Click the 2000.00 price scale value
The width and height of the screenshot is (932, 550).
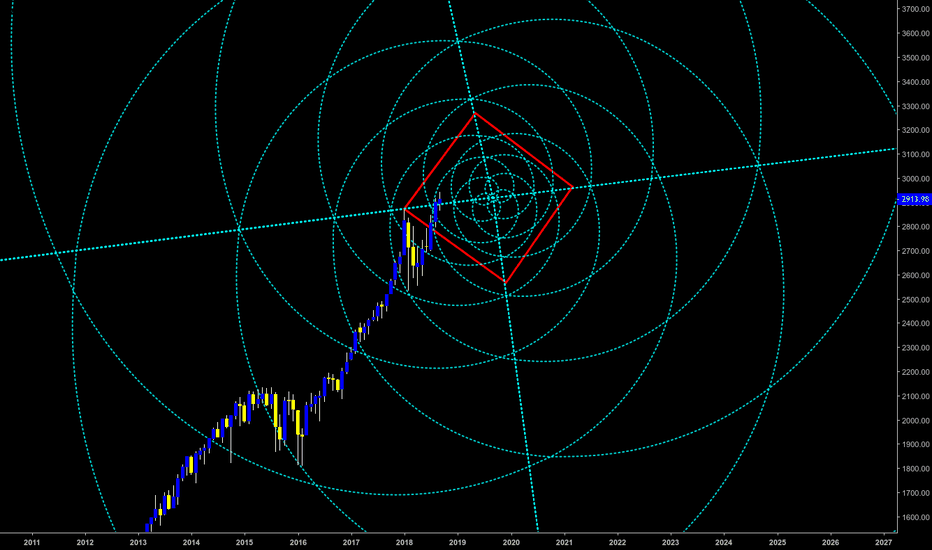click(x=915, y=421)
